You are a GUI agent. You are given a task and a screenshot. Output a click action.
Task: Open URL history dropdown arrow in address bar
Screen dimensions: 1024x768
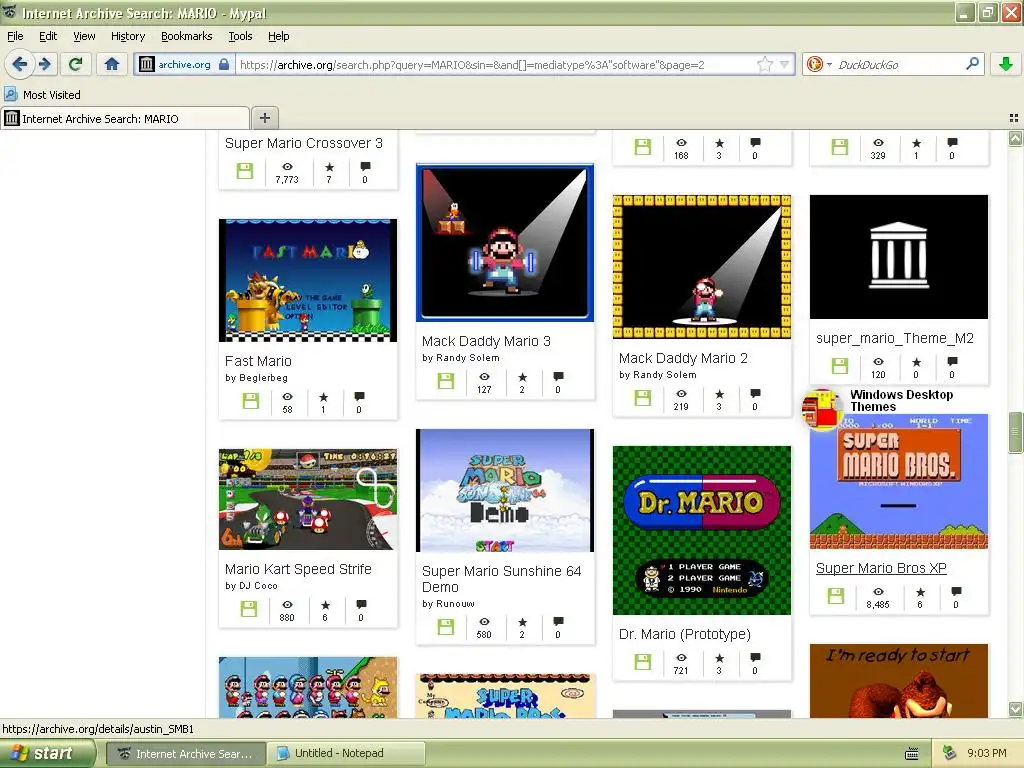(x=785, y=64)
